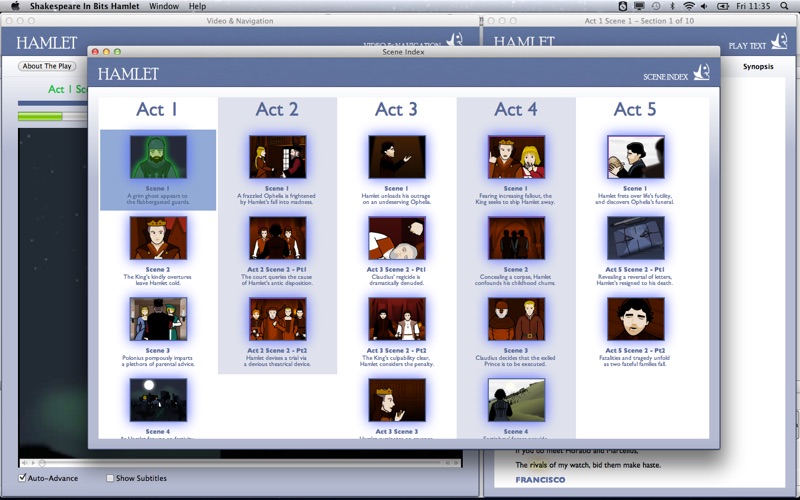The width and height of the screenshot is (800, 500).
Task: Click Shakespeare logo in Scene Index header
Action: click(701, 72)
